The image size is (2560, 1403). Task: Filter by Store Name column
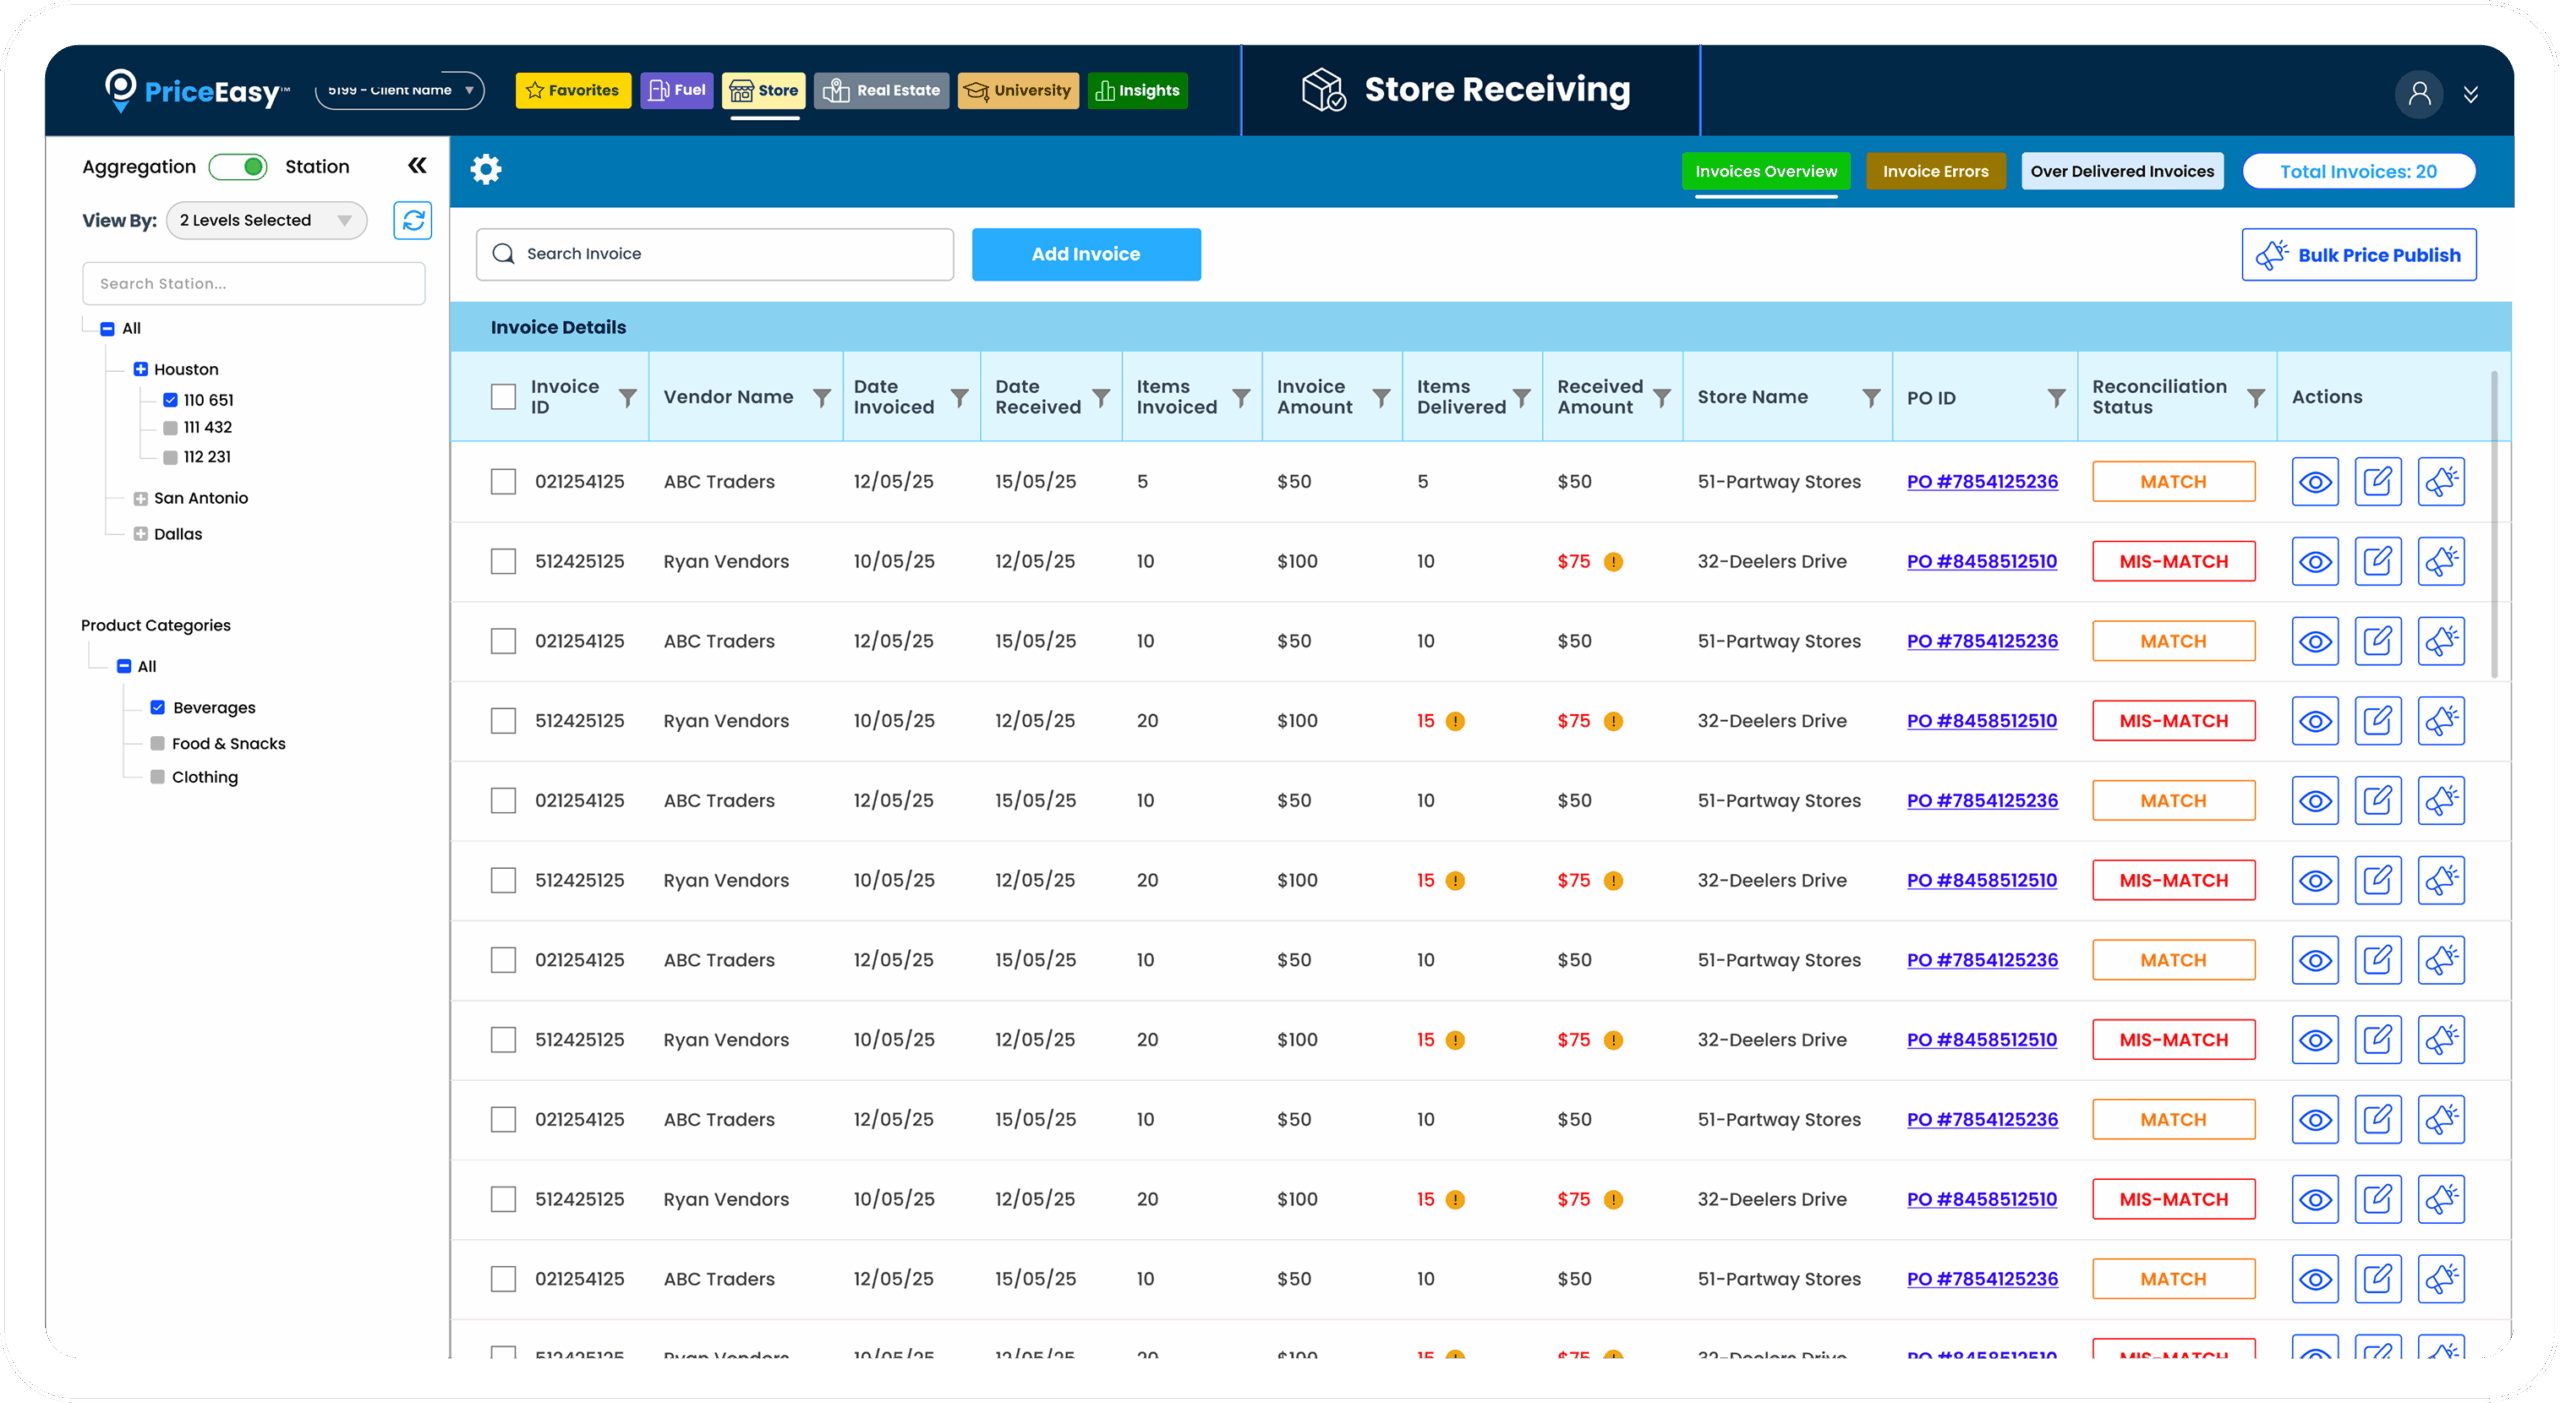click(1870, 398)
